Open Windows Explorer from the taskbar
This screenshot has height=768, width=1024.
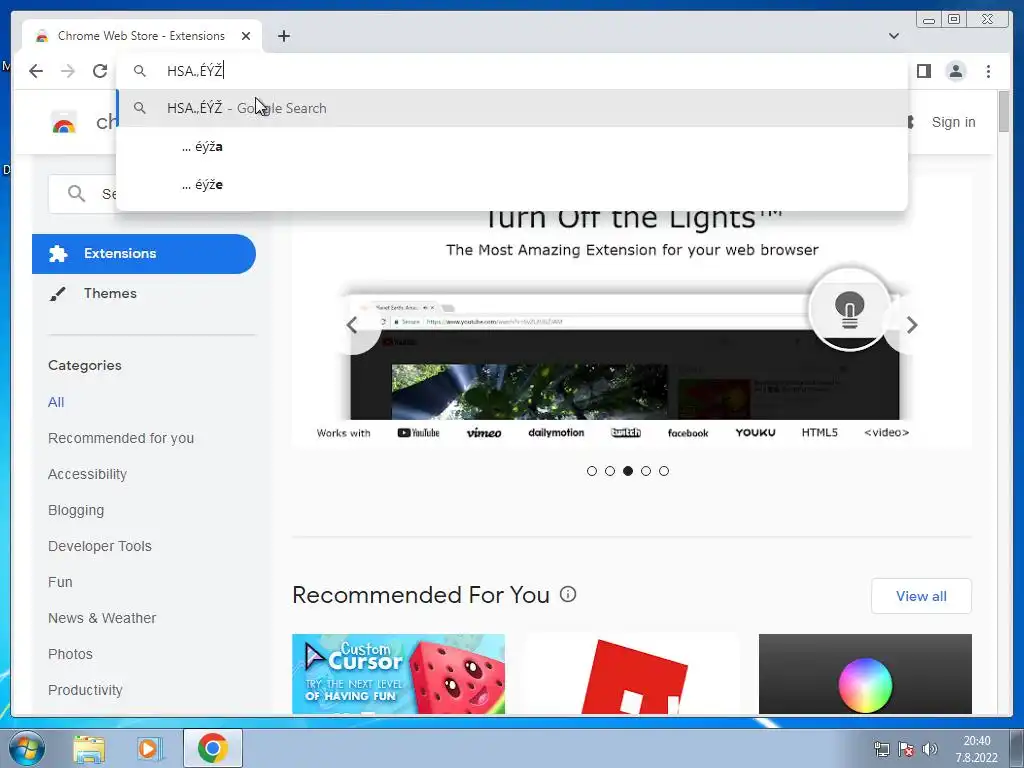[x=89, y=748]
